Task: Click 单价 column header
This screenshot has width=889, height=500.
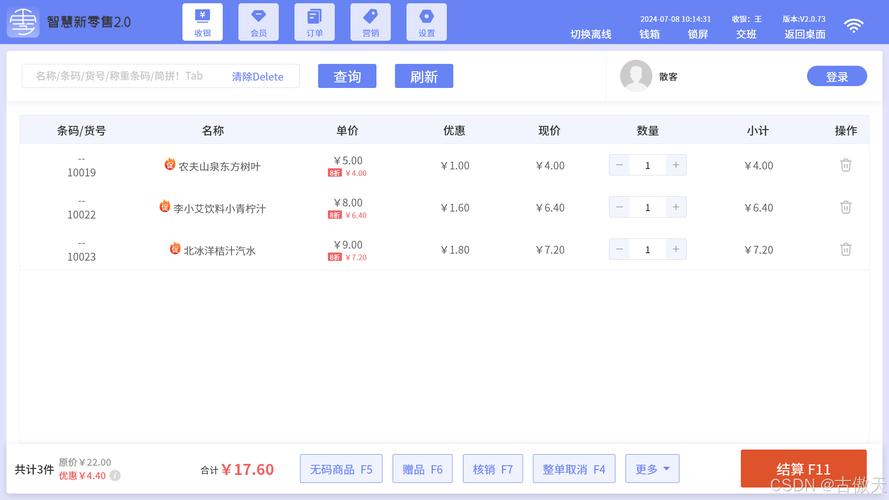Action: tap(347, 130)
